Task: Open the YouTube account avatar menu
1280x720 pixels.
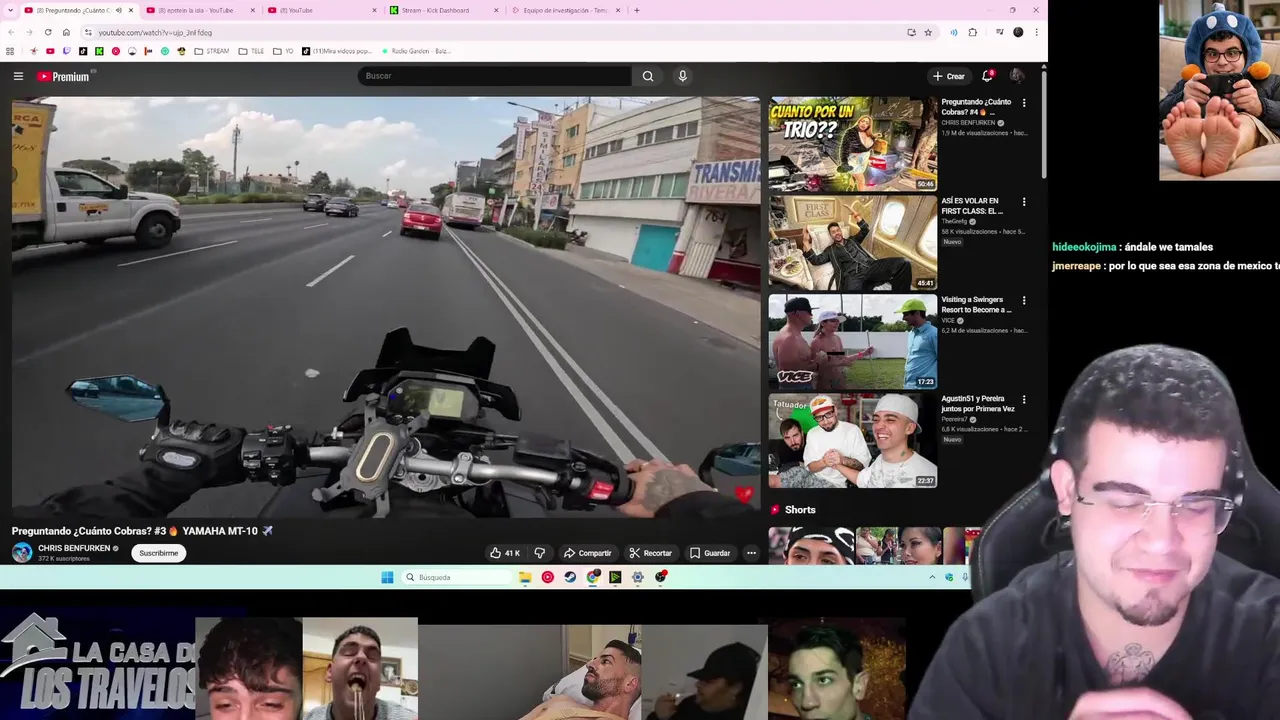Action: pyautogui.click(x=1017, y=76)
